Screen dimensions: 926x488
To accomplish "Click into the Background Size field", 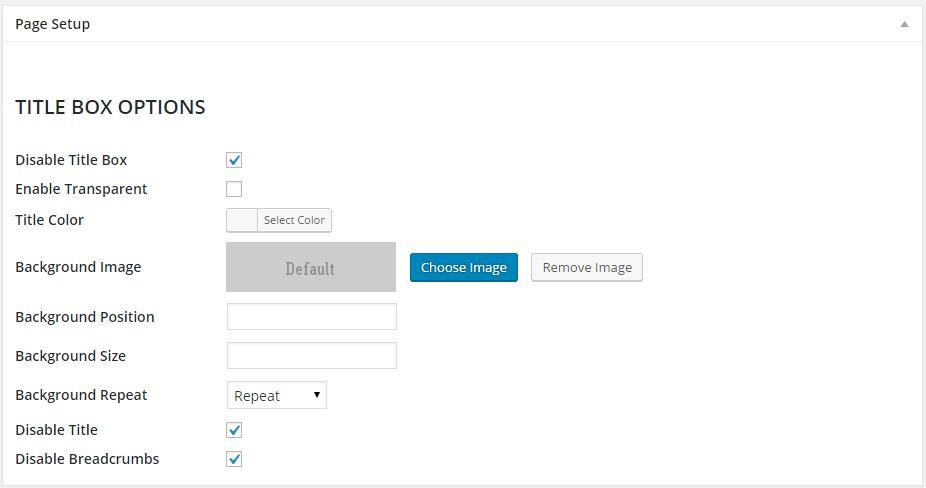I will point(312,356).
